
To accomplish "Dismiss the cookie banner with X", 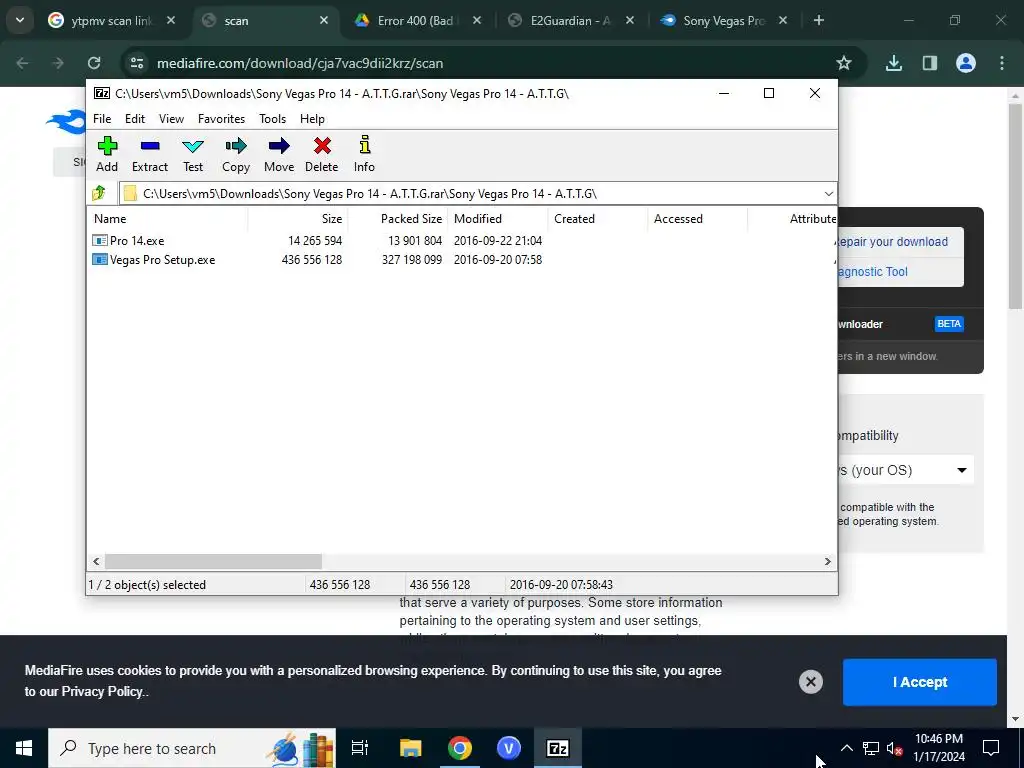I will pyautogui.click(x=810, y=682).
